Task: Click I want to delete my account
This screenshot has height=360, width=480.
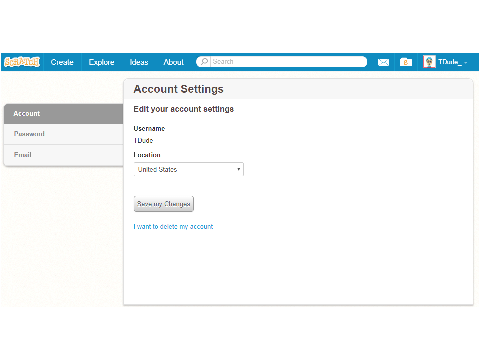Action: 173,227
